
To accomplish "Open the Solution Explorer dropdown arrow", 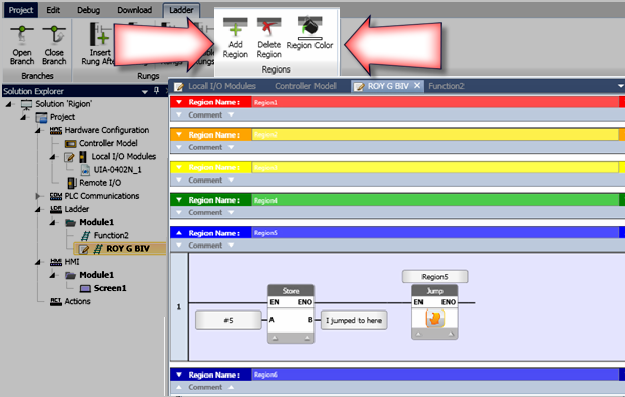I will [145, 92].
